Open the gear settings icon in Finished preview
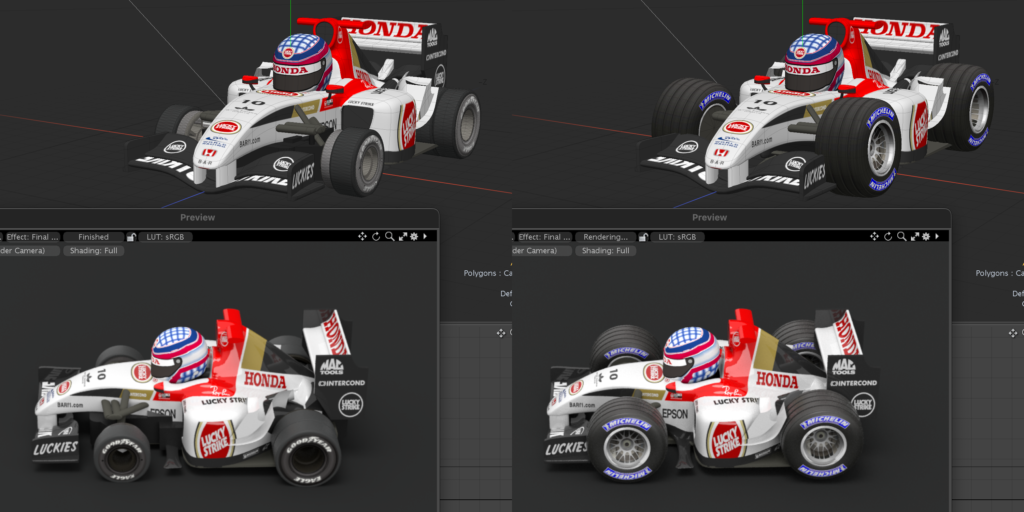 coord(413,236)
